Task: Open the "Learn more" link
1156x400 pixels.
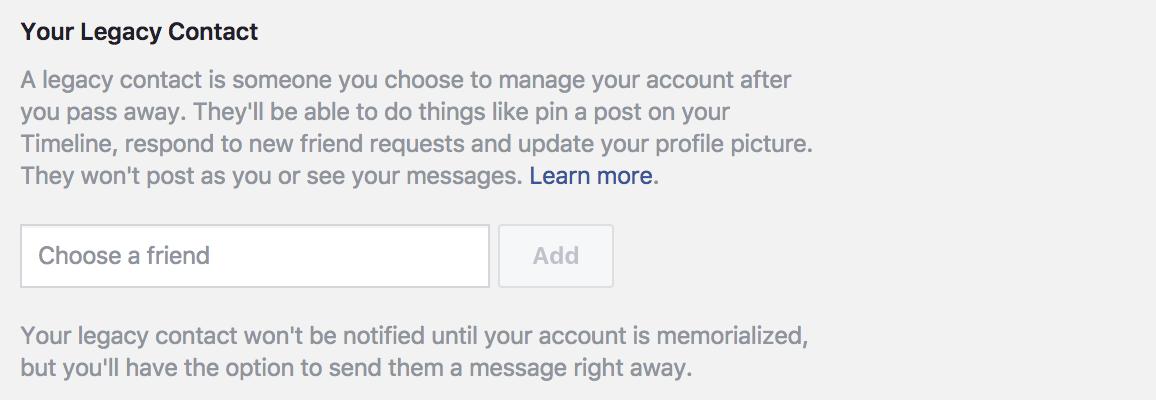Action: point(591,177)
